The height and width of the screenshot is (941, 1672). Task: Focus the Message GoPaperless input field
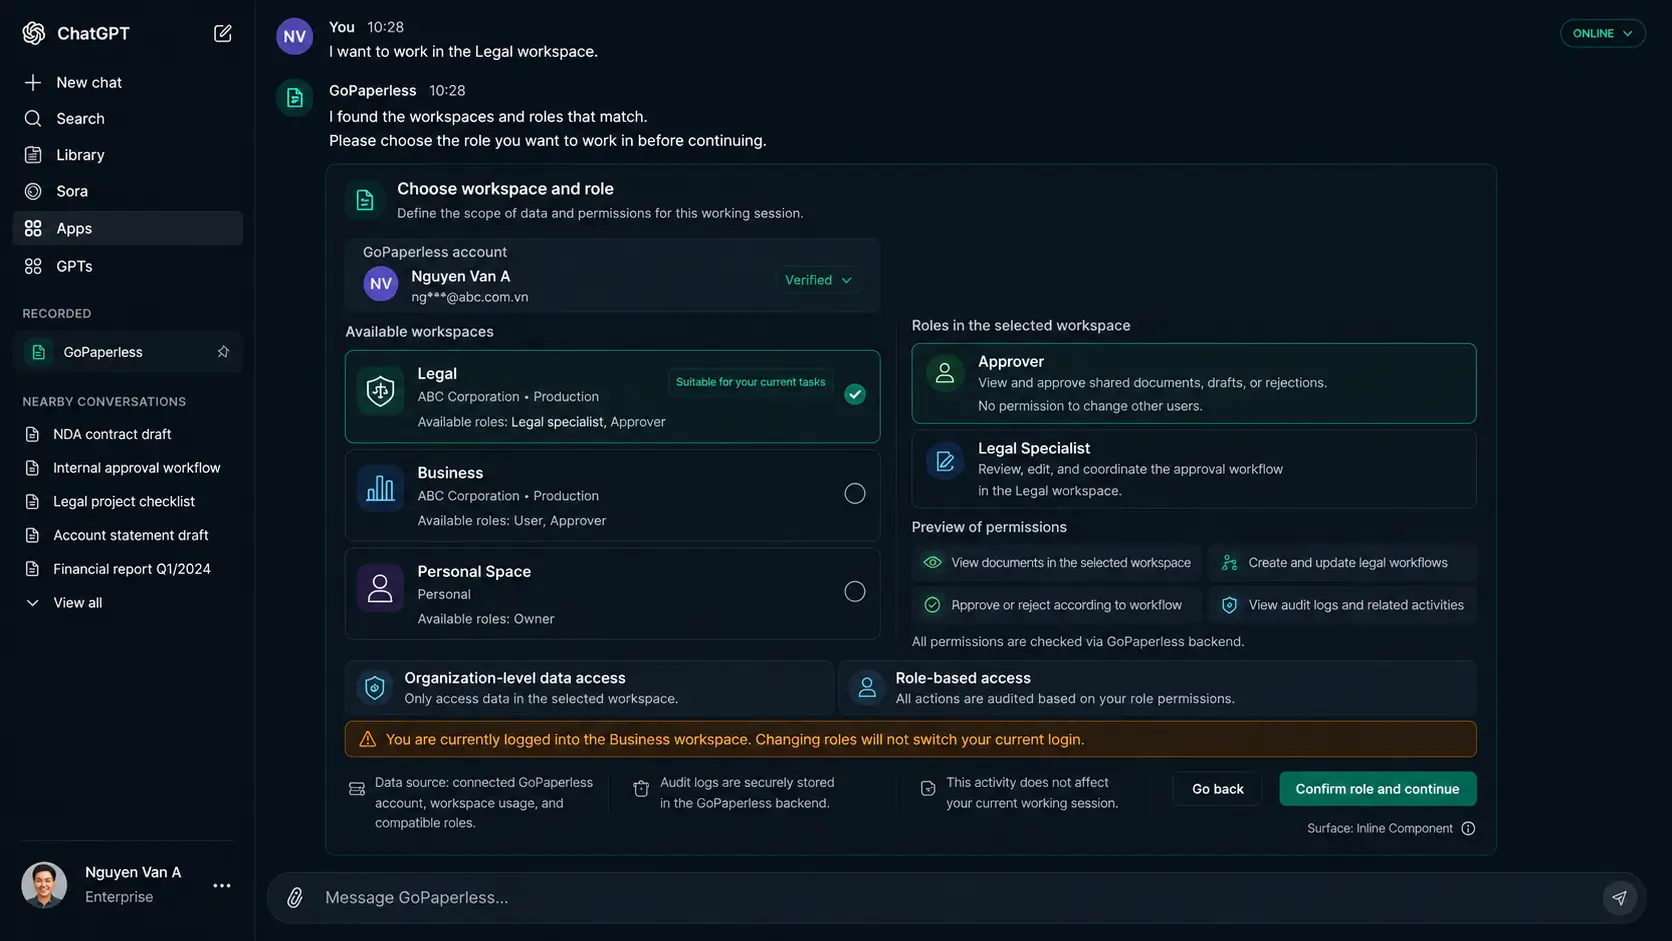pos(955,898)
